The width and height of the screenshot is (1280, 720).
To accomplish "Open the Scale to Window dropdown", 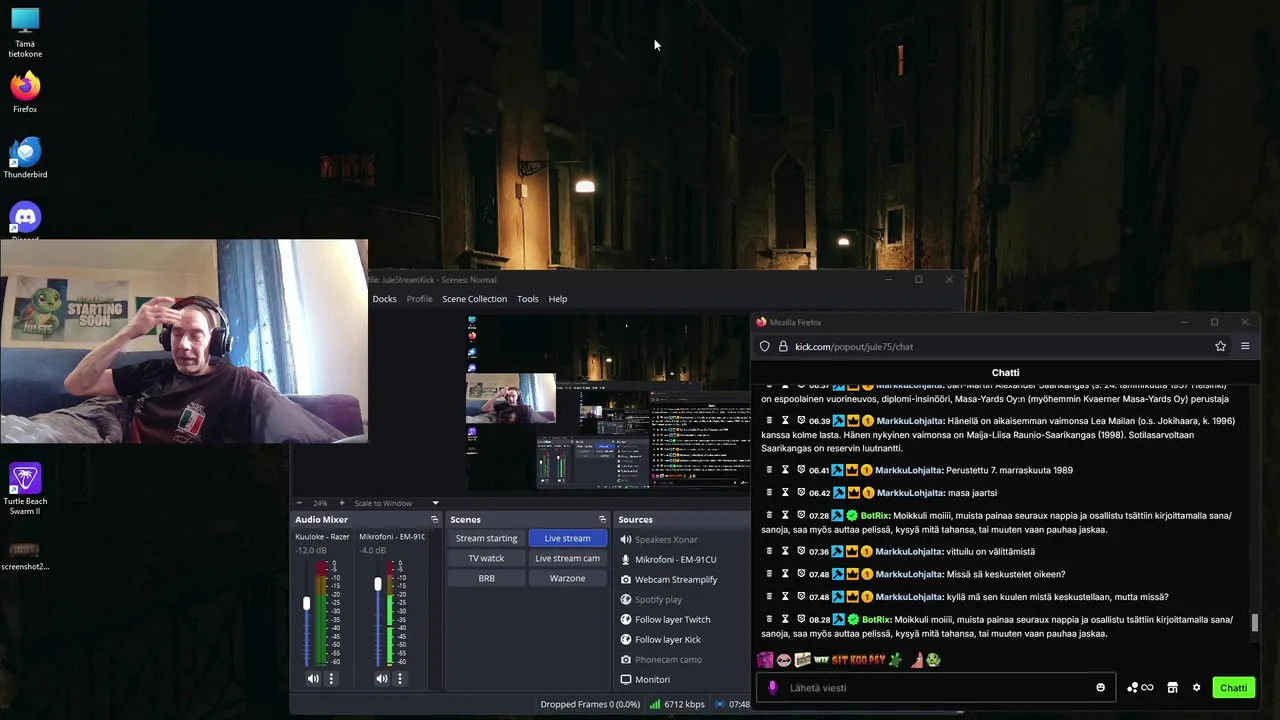I will click(396, 503).
